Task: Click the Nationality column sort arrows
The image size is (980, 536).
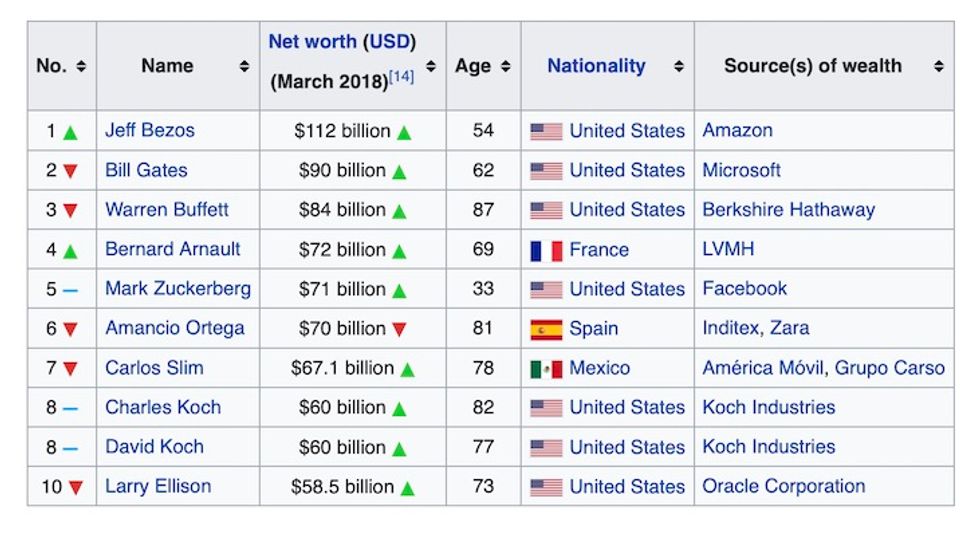Action: 679,66
